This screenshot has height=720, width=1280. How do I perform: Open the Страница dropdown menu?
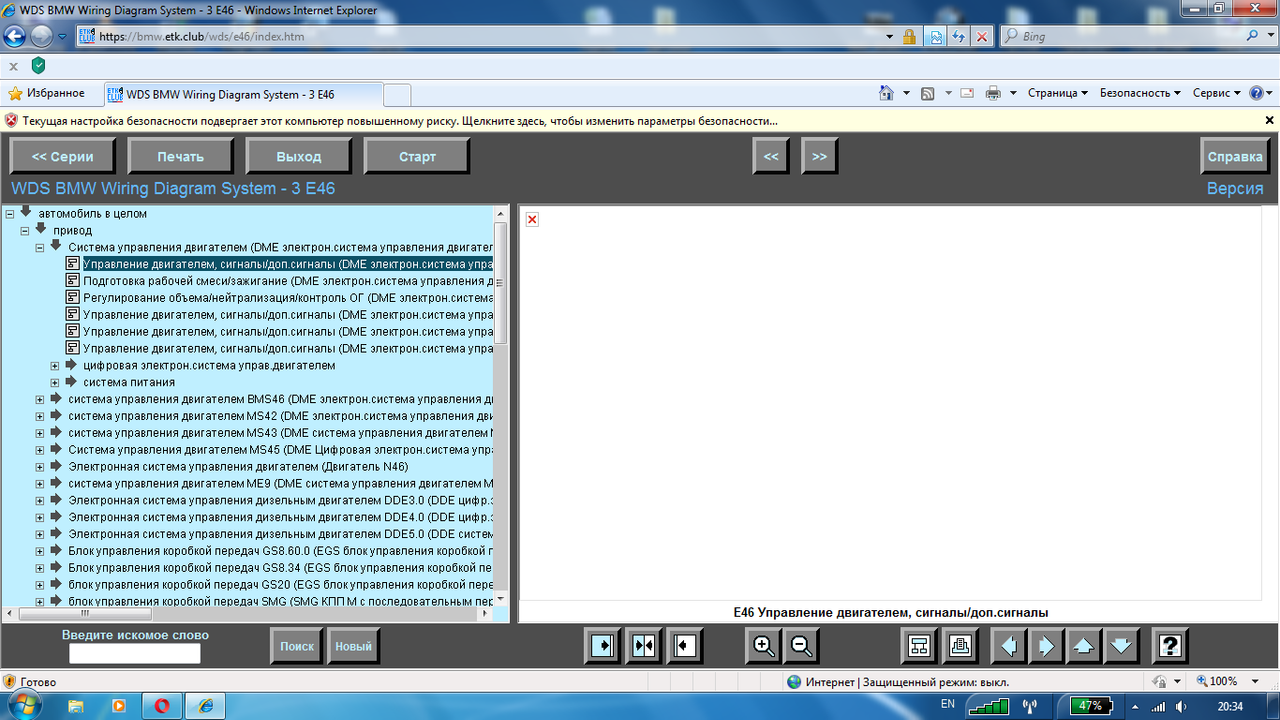point(1057,93)
